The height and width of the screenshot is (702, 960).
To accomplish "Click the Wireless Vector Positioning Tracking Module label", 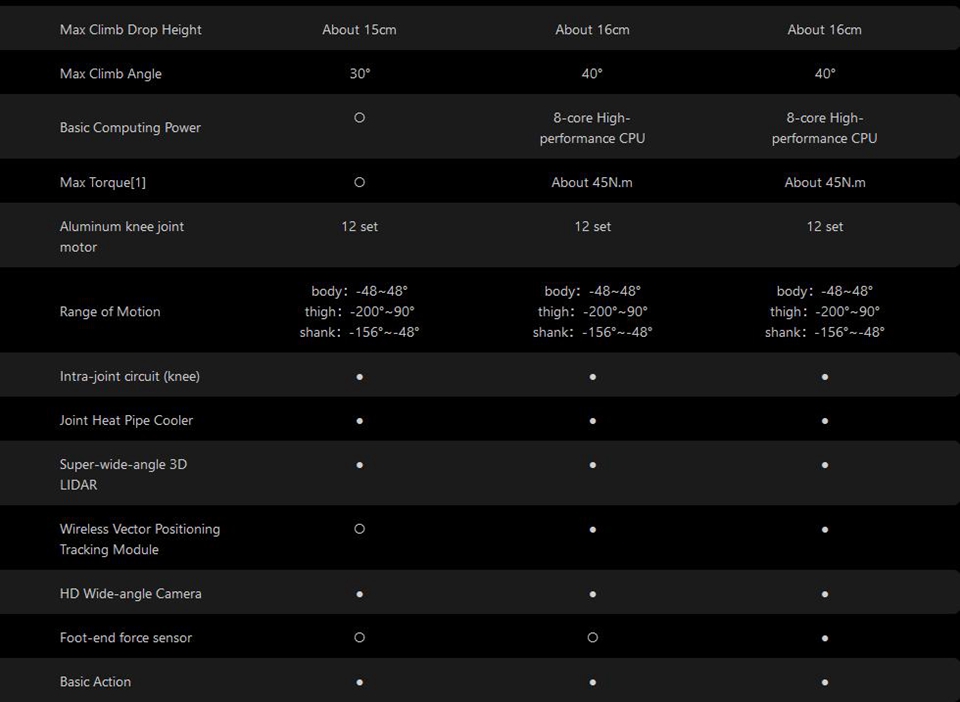I will pos(140,539).
